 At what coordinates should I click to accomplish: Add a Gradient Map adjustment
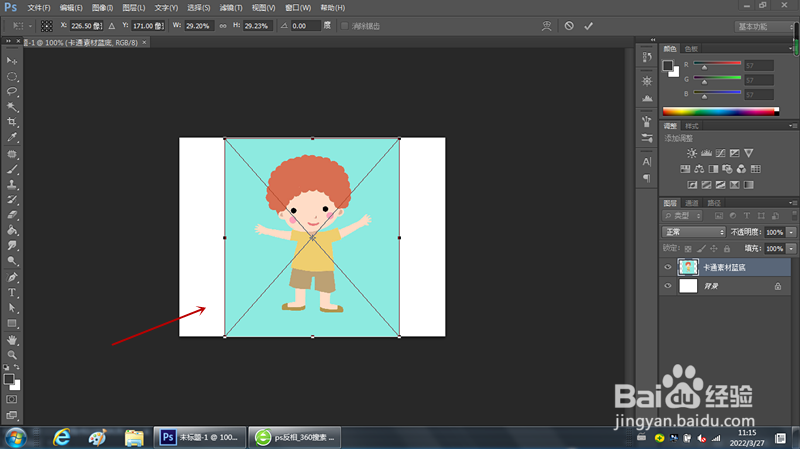[x=748, y=185]
